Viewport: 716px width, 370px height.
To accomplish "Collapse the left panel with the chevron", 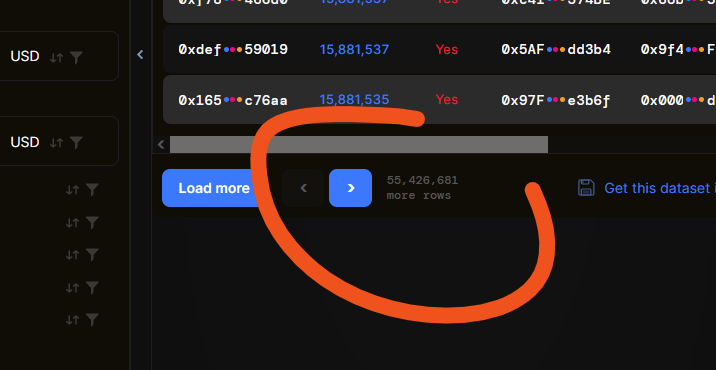I will (140, 55).
